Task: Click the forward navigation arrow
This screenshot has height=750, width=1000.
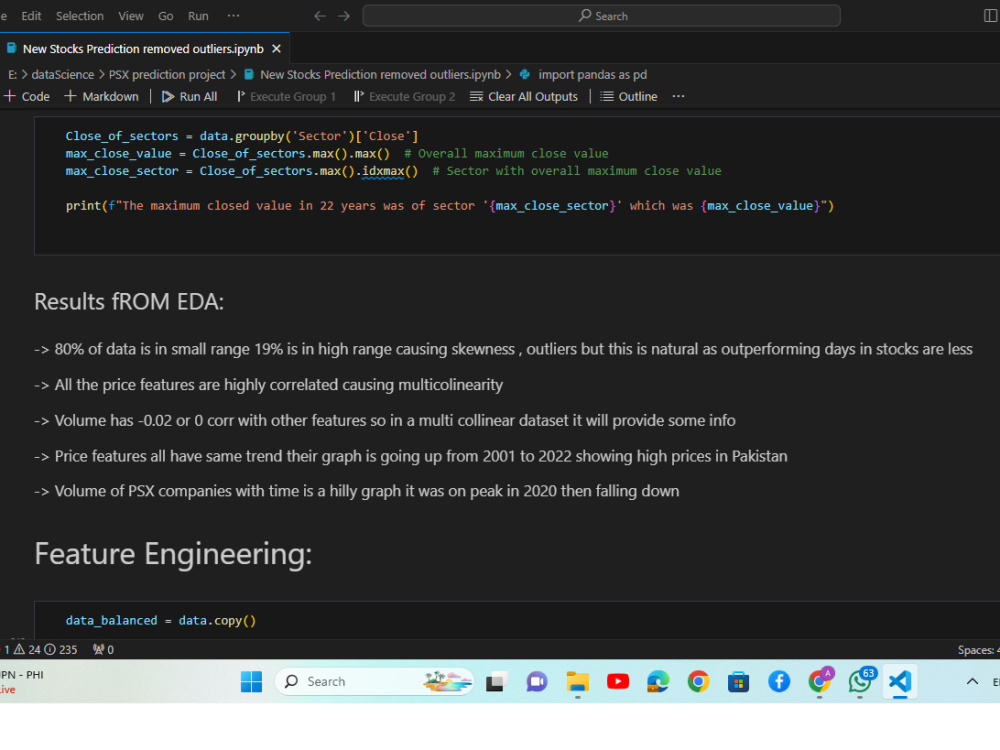Action: coord(343,16)
